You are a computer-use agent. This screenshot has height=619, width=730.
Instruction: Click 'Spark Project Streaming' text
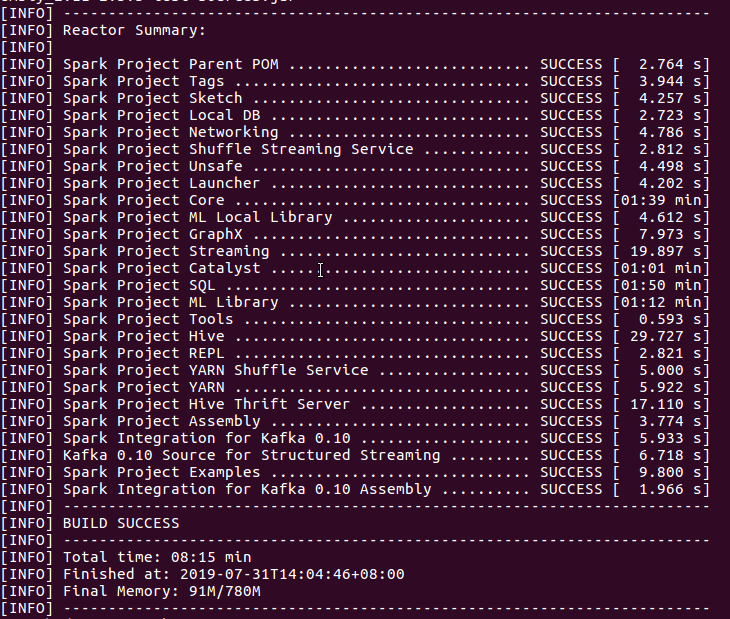[166, 251]
